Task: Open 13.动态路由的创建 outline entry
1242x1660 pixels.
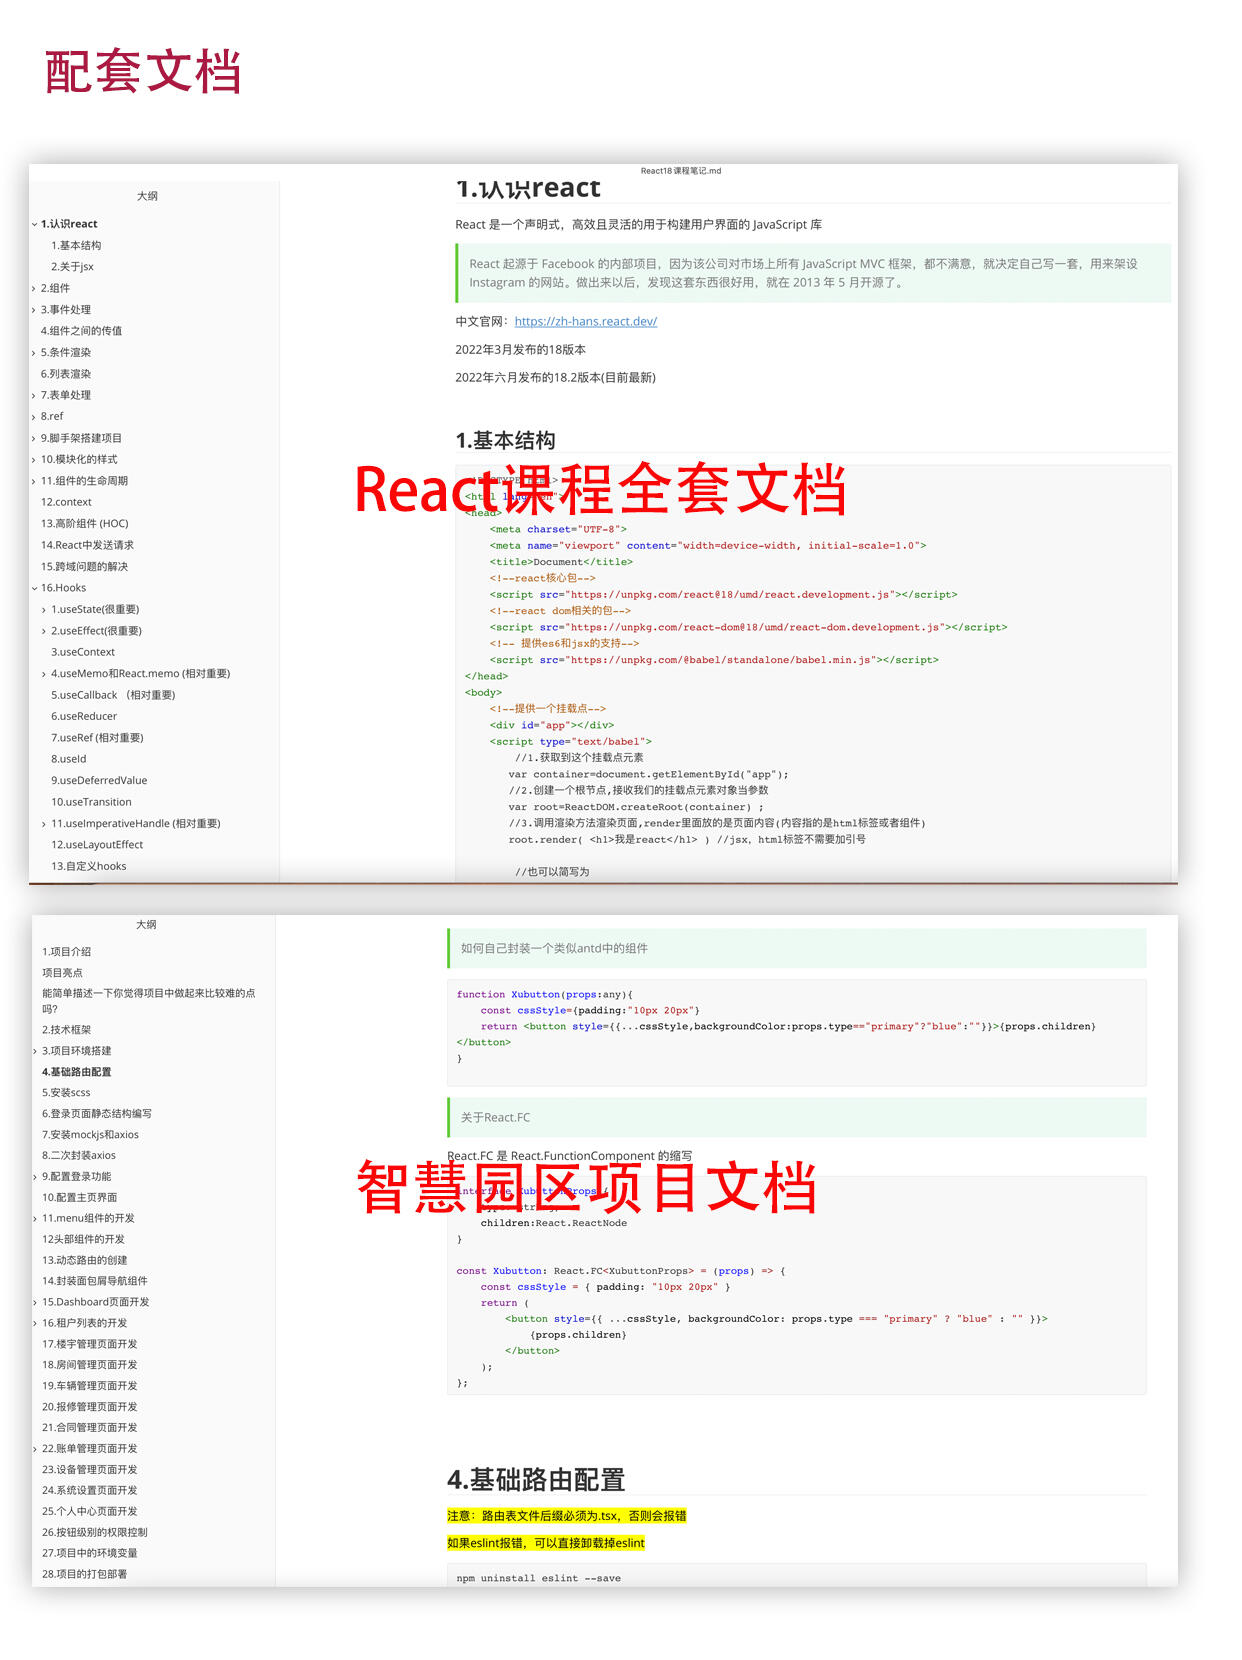Action: [85, 1261]
